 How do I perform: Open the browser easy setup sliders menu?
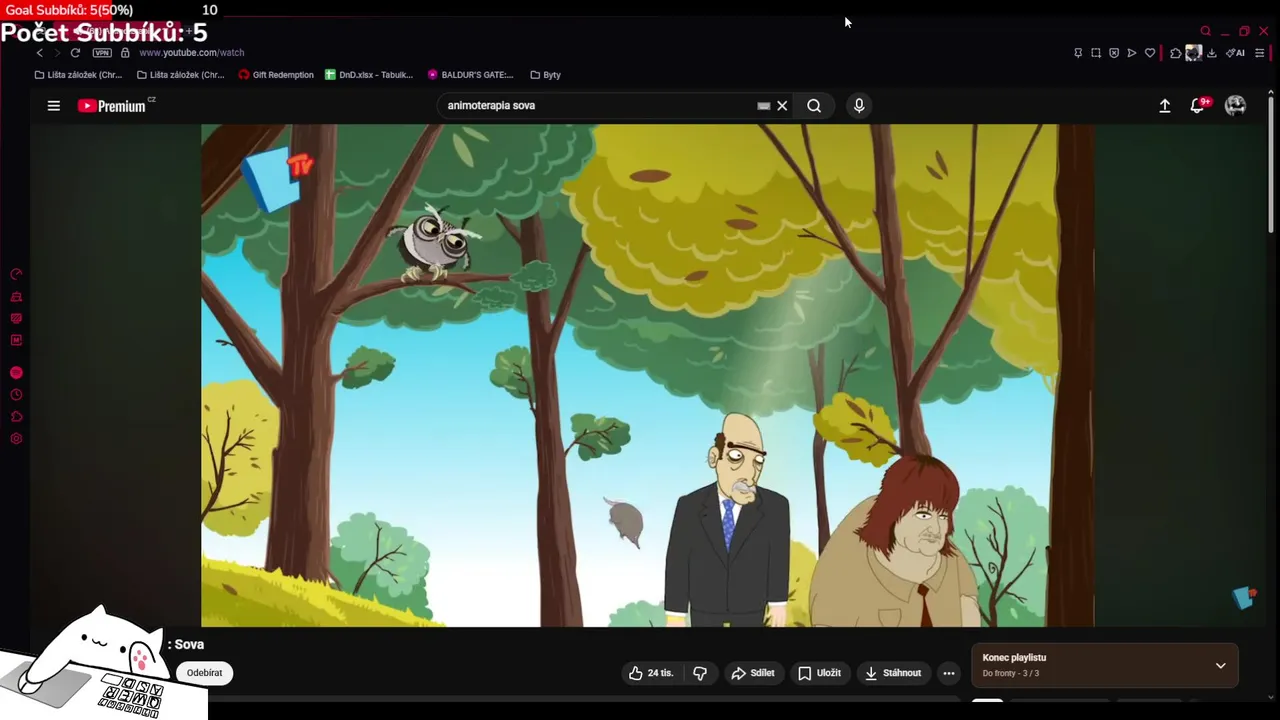coord(1260,53)
